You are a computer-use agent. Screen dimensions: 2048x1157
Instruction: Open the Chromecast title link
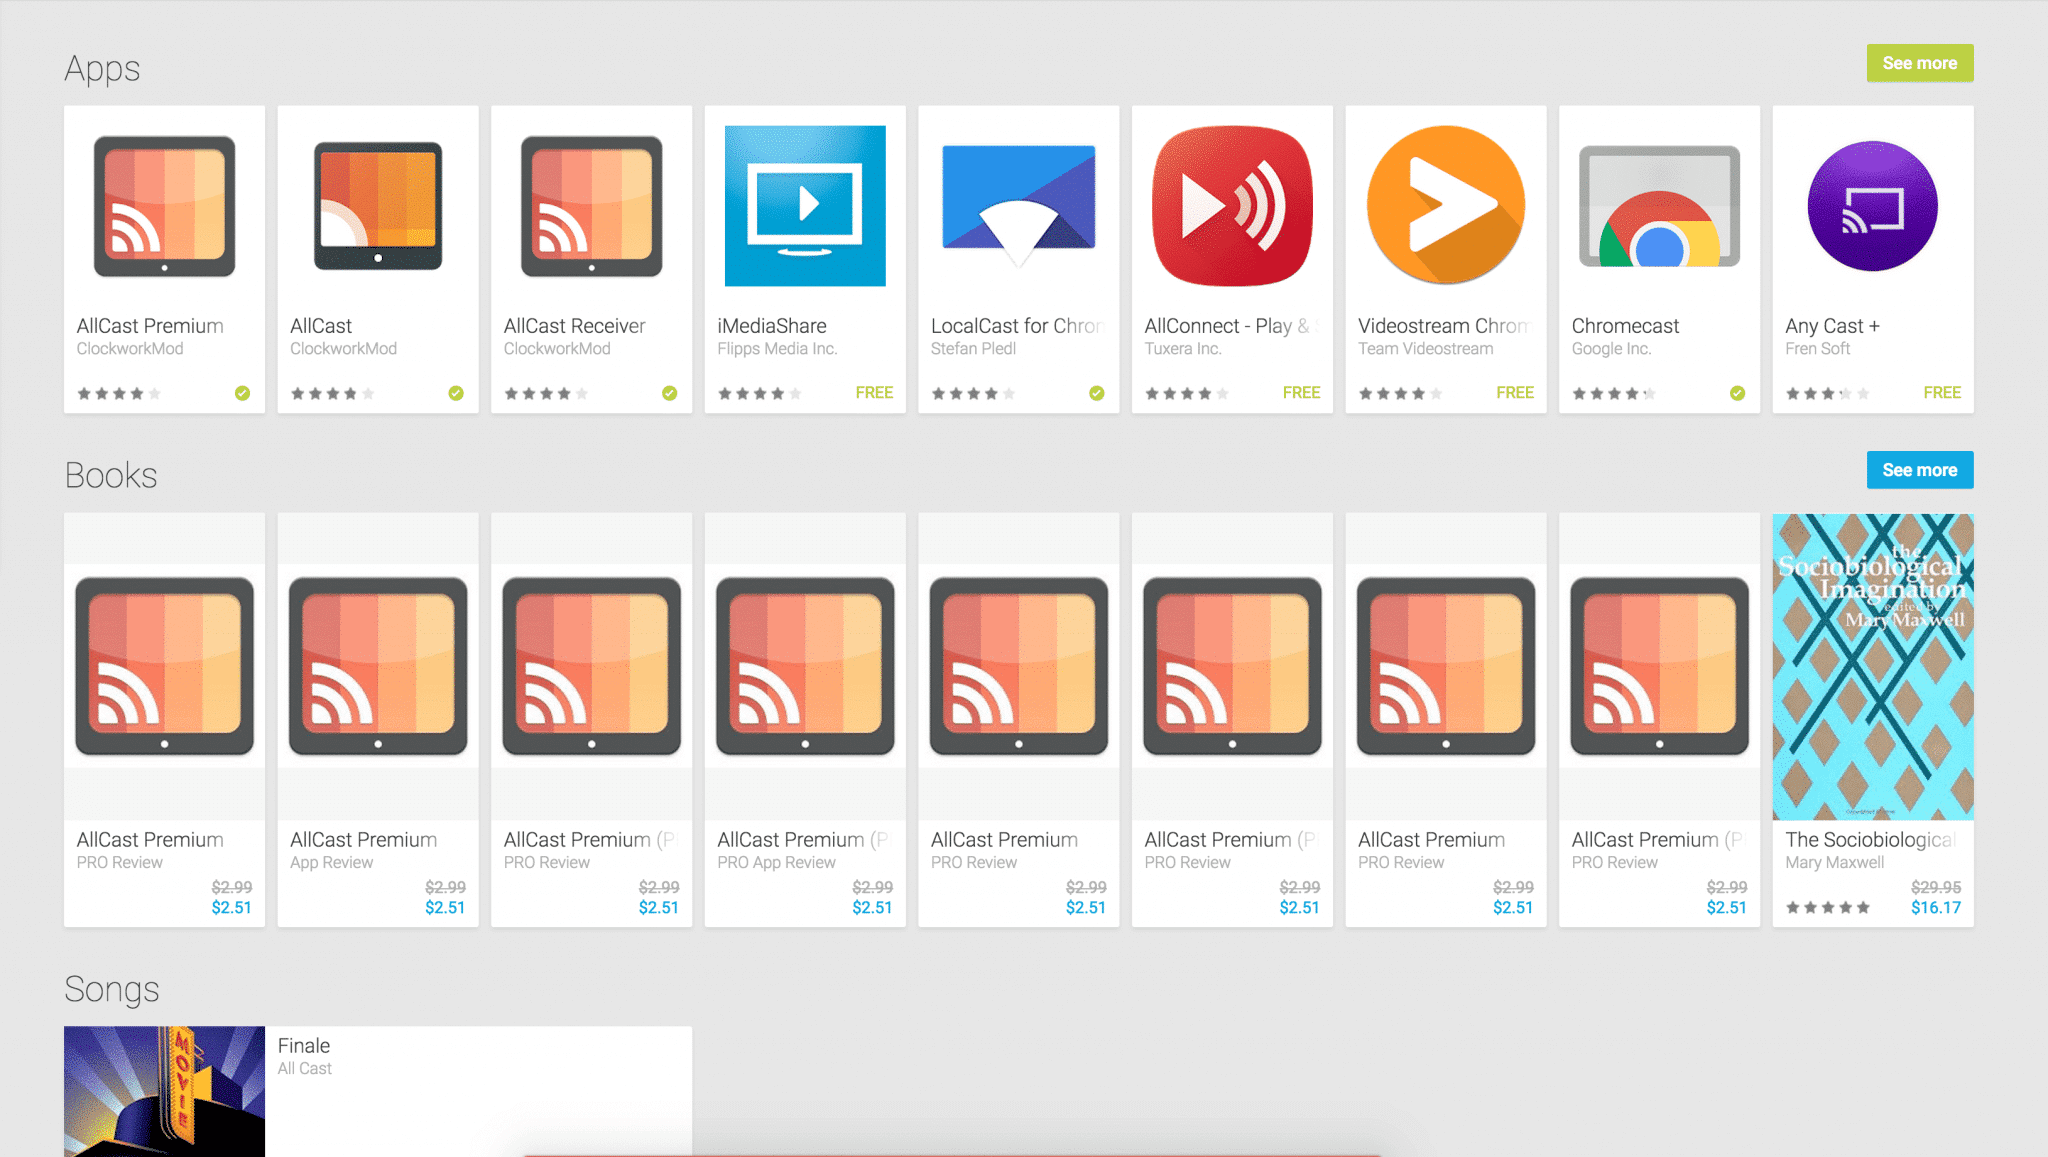pos(1625,326)
